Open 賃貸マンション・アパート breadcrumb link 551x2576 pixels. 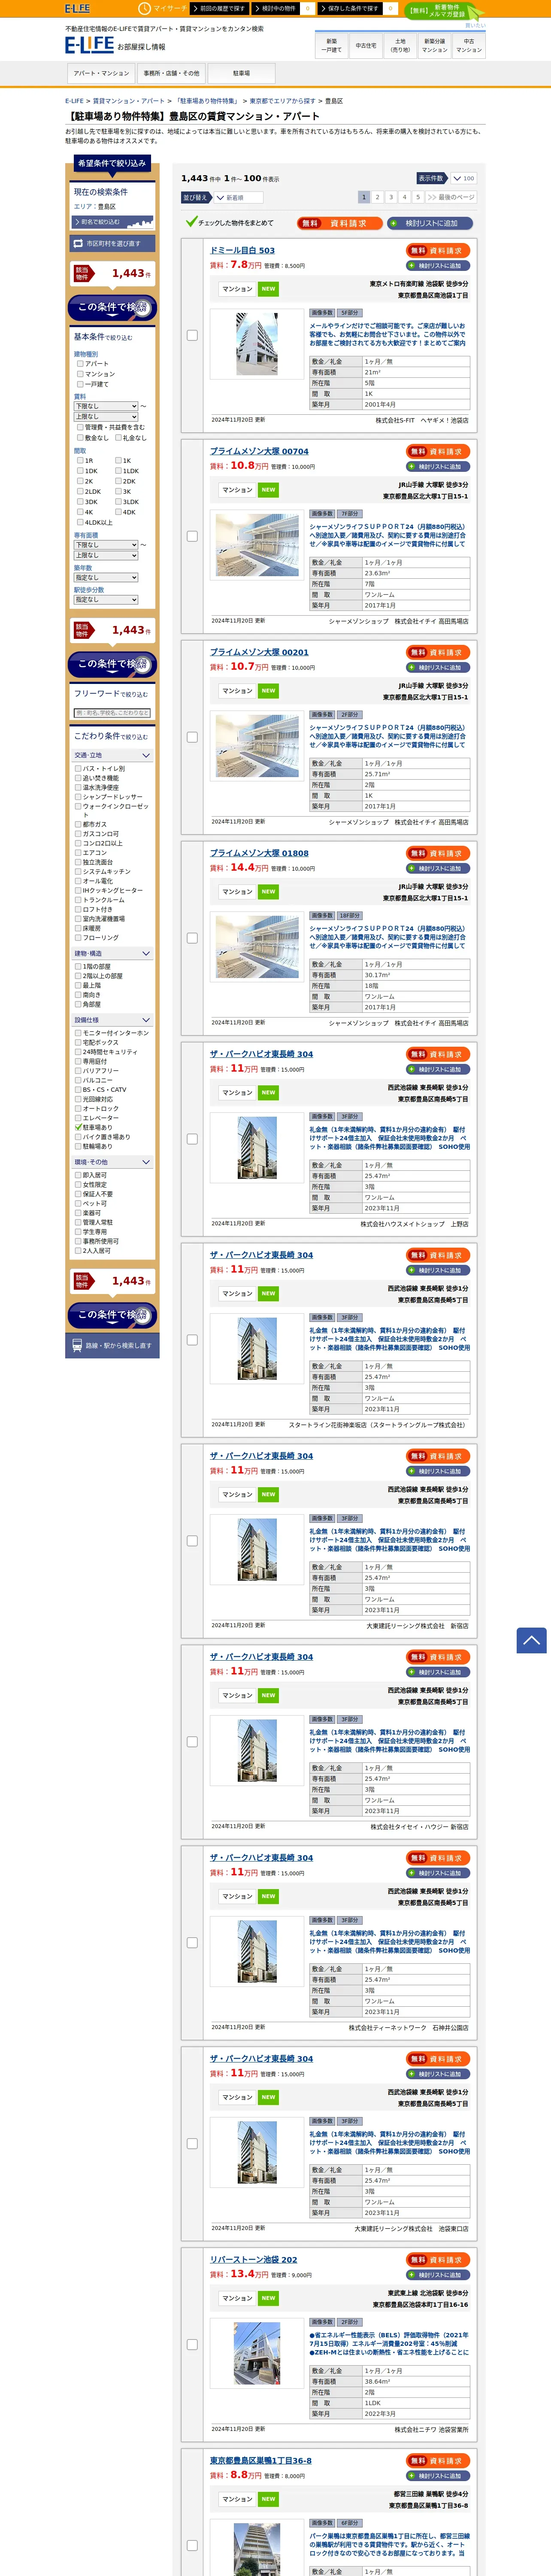pos(129,101)
